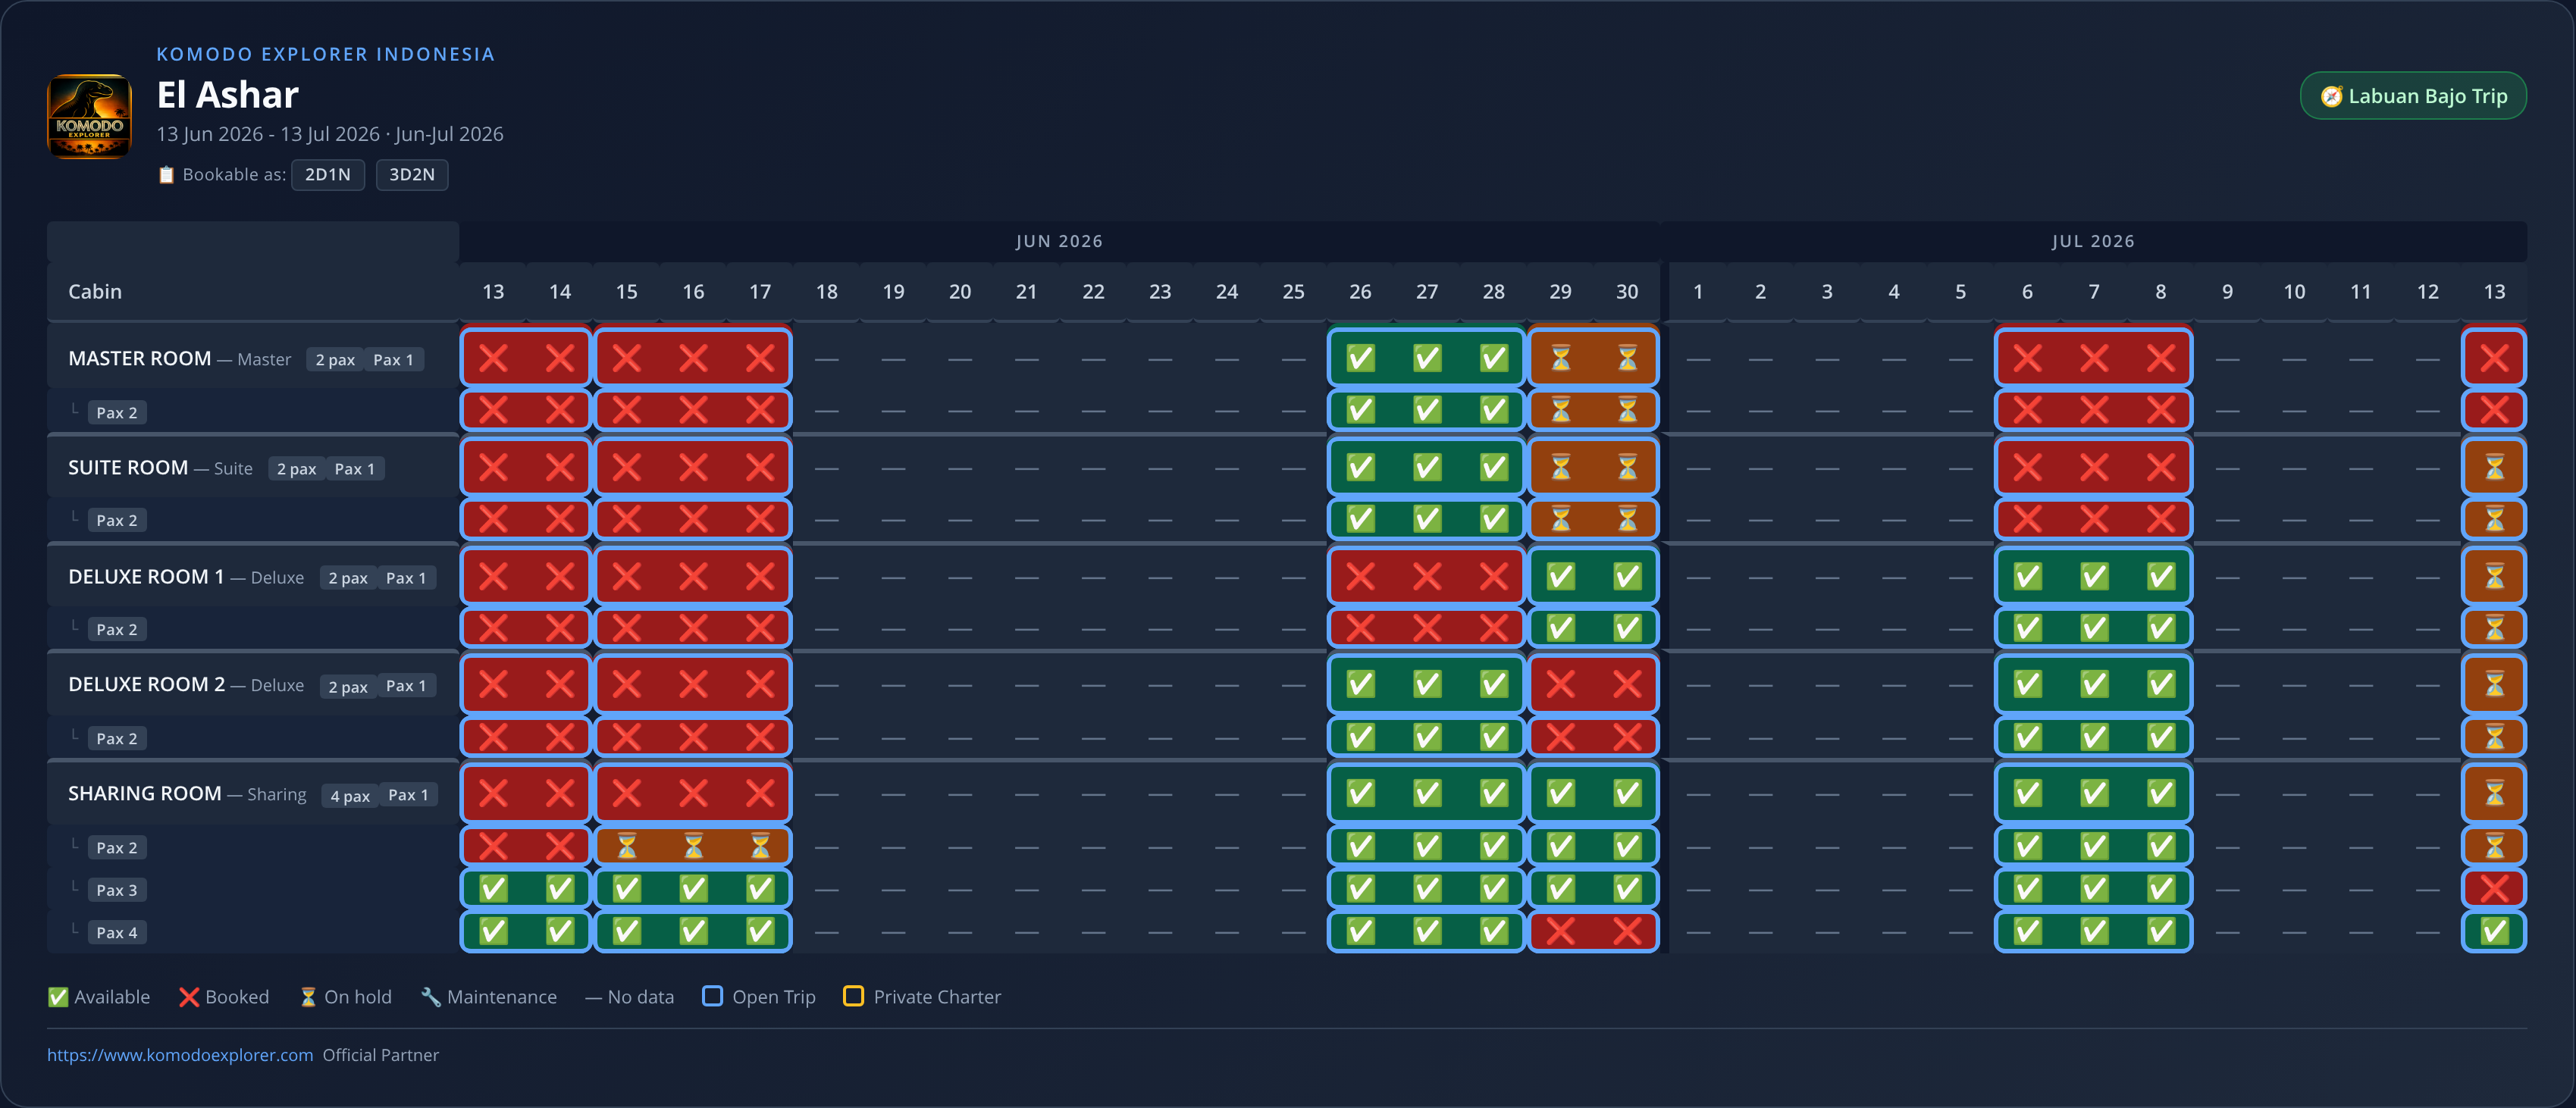The image size is (2576, 1108).
Task: Click Deluxe Room 2 Pax 1 available June 26
Action: pyautogui.click(x=1360, y=684)
